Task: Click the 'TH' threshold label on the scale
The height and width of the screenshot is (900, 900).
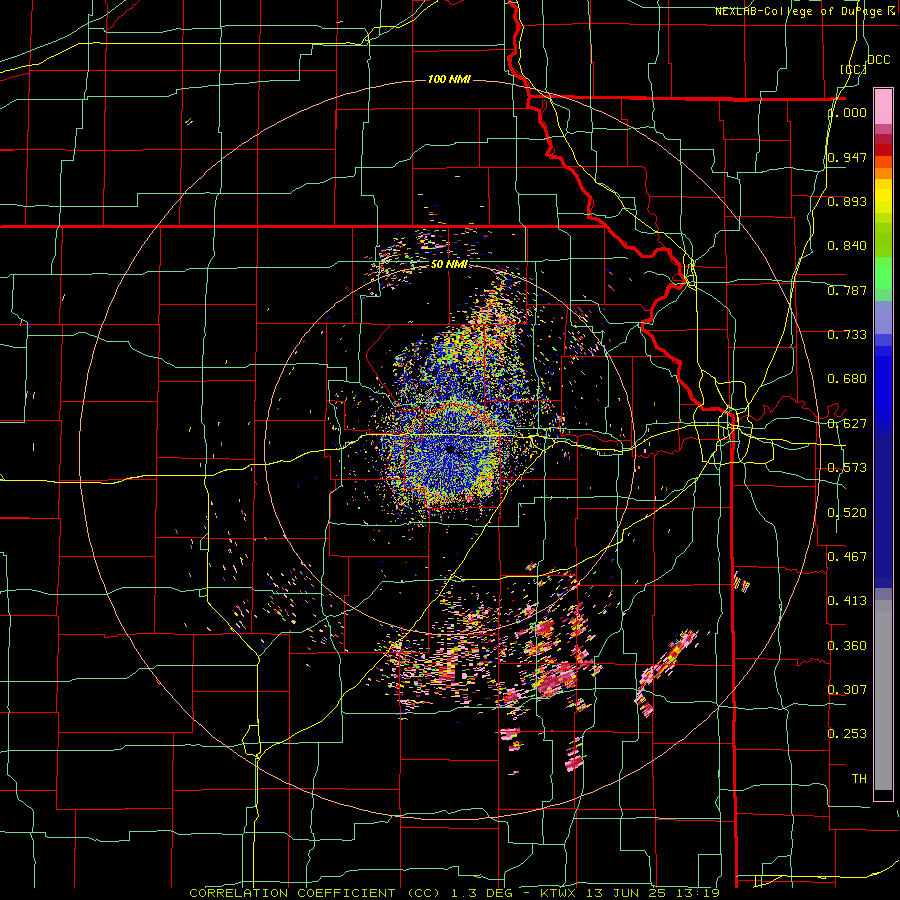Action: 859,779
